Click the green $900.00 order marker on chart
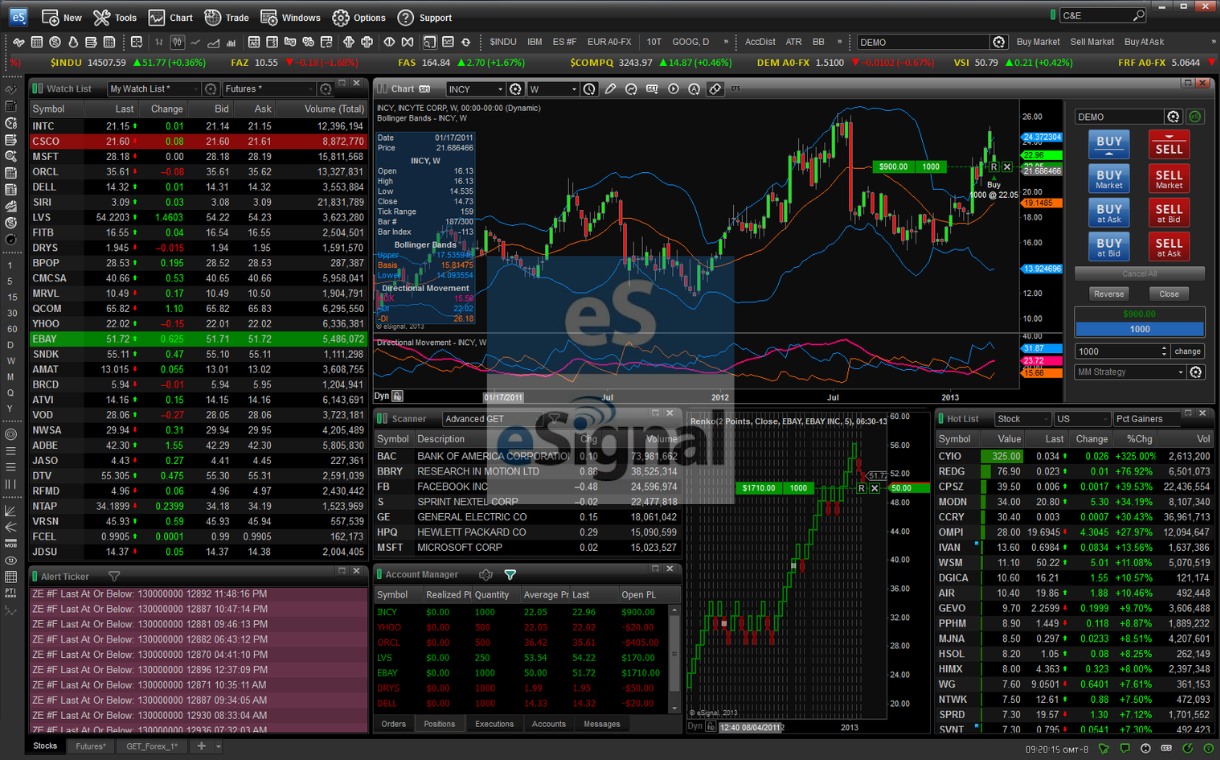 click(x=892, y=167)
